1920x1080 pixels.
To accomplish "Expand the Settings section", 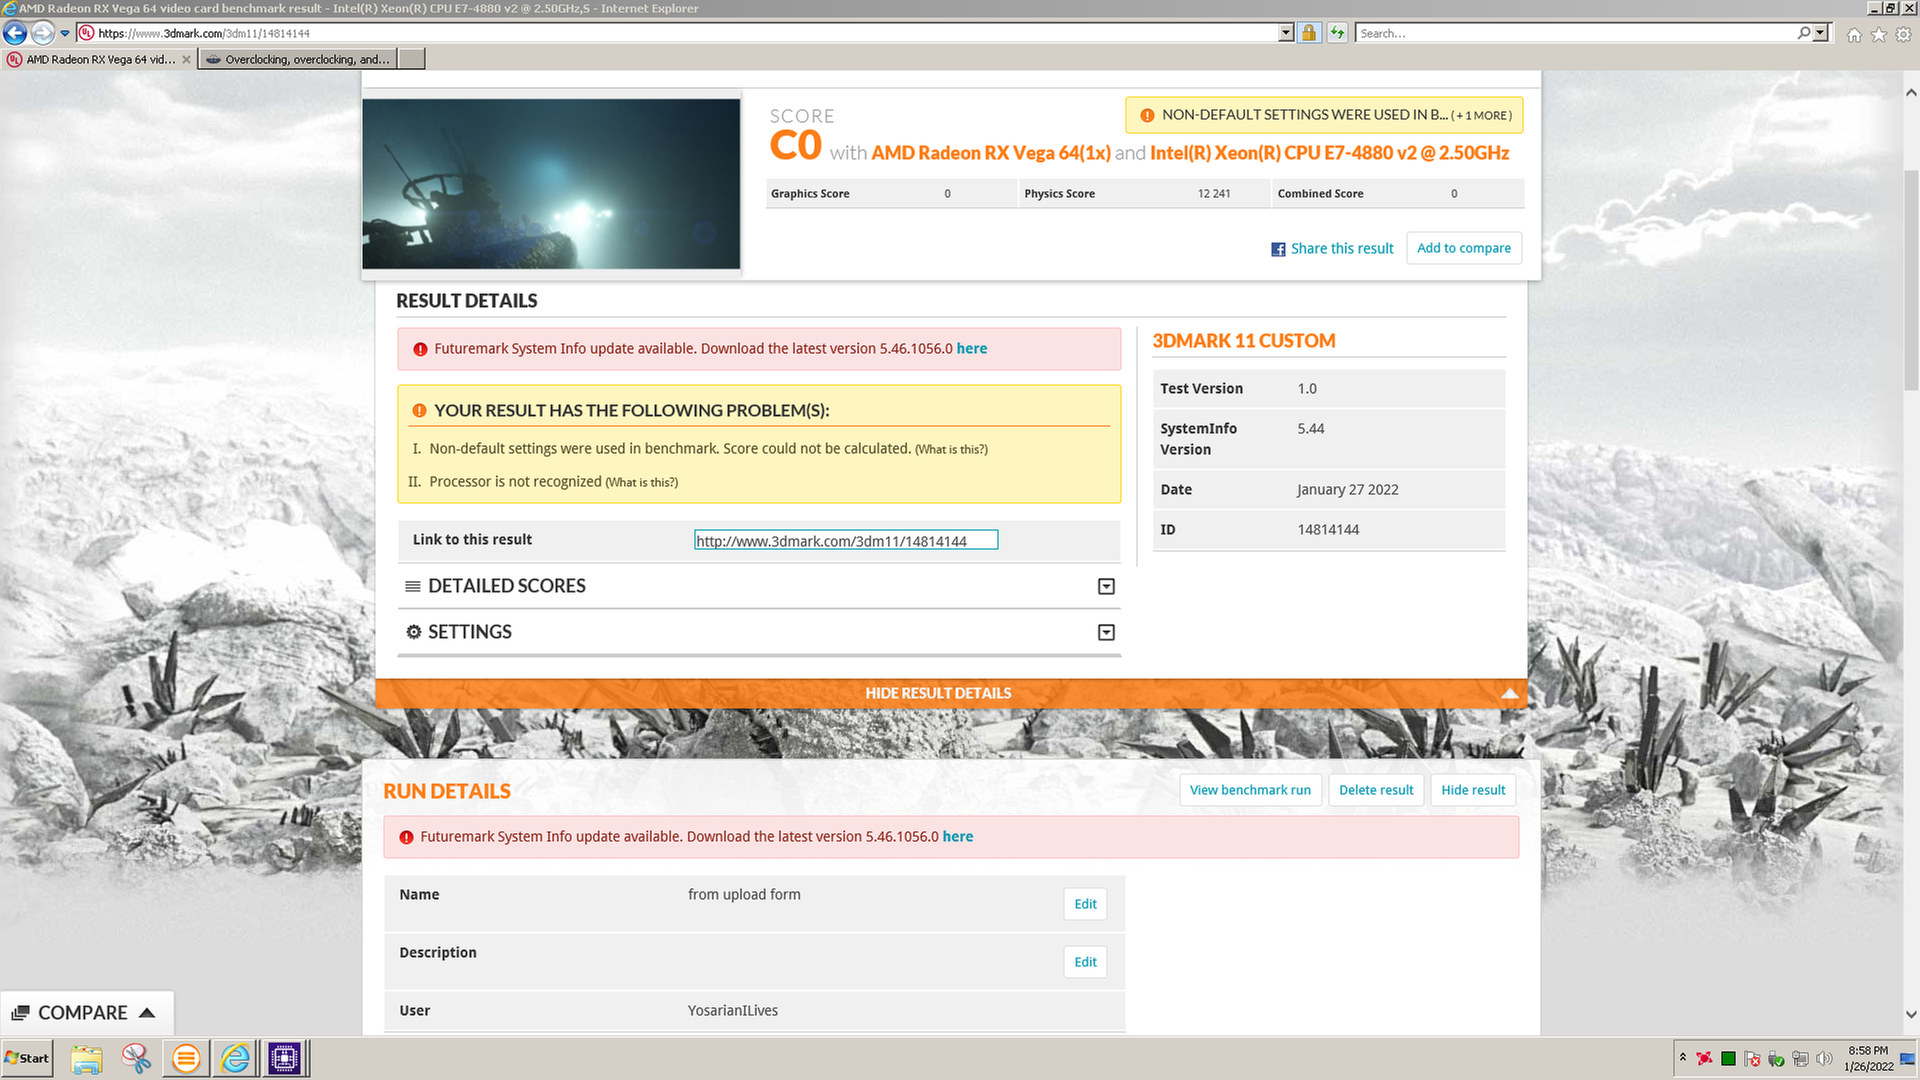I will pyautogui.click(x=1106, y=632).
